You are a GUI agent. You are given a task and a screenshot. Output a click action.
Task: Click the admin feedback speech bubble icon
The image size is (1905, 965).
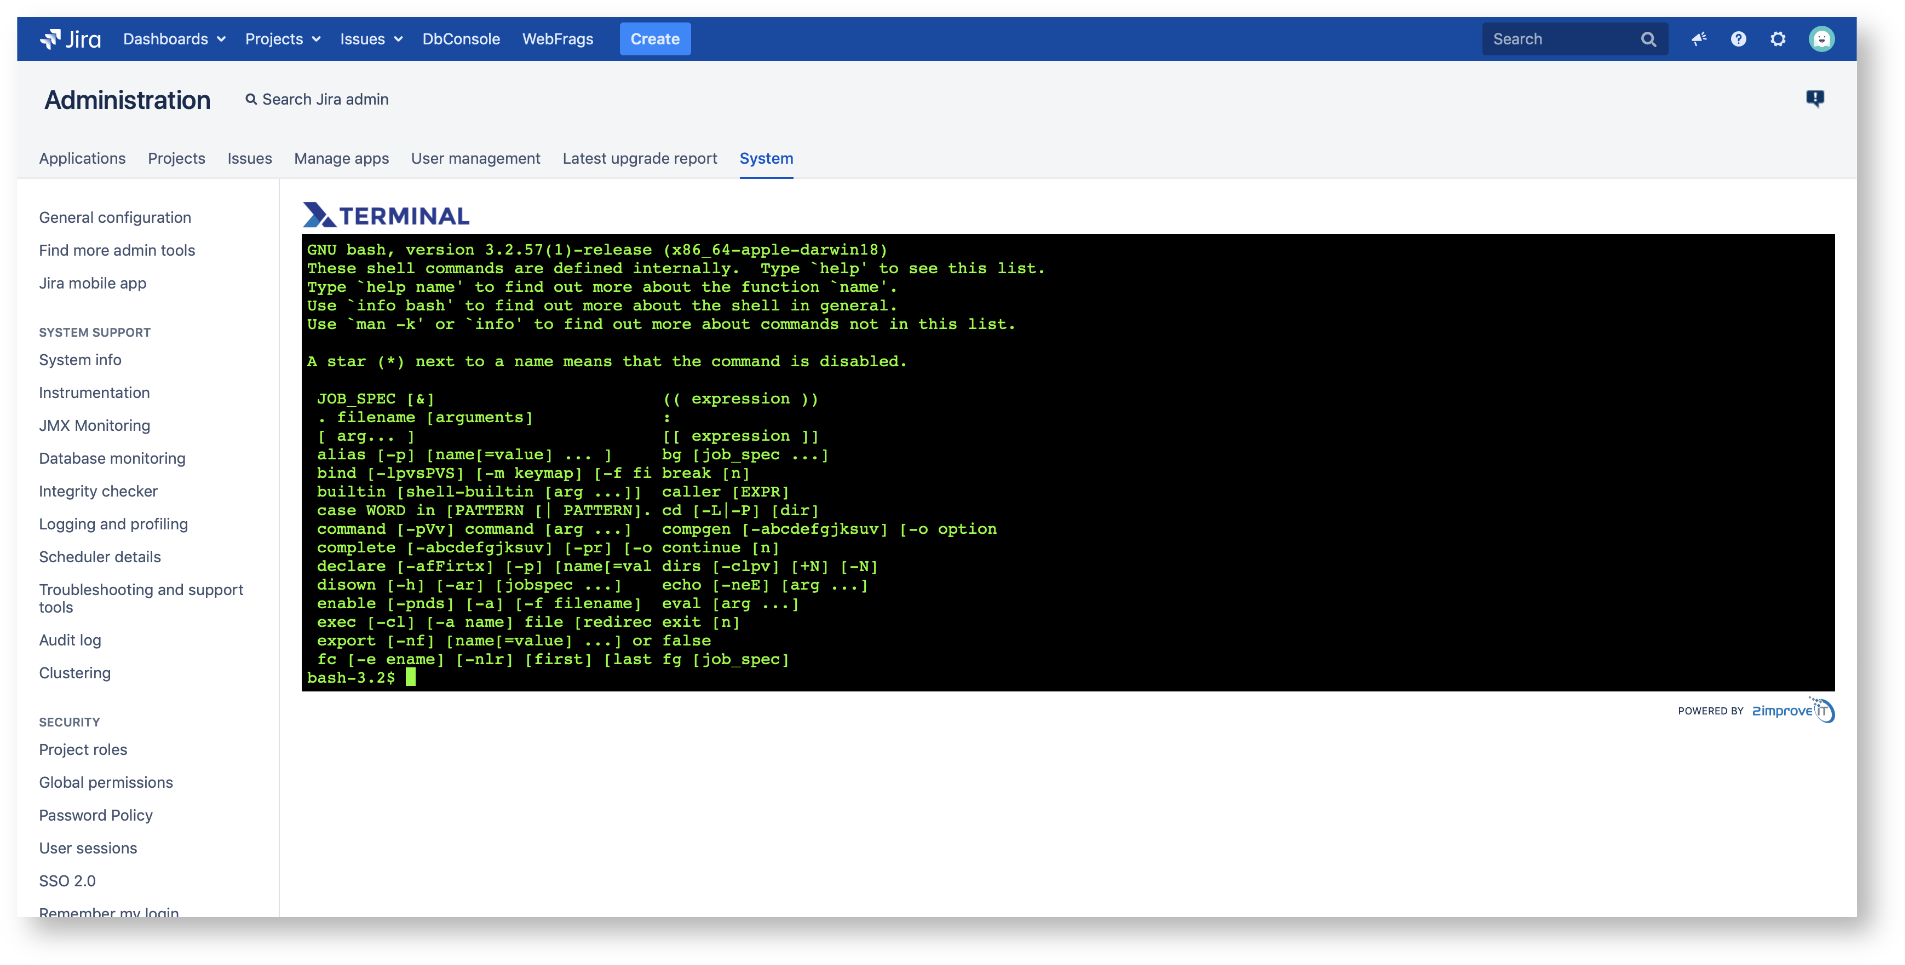tap(1815, 98)
